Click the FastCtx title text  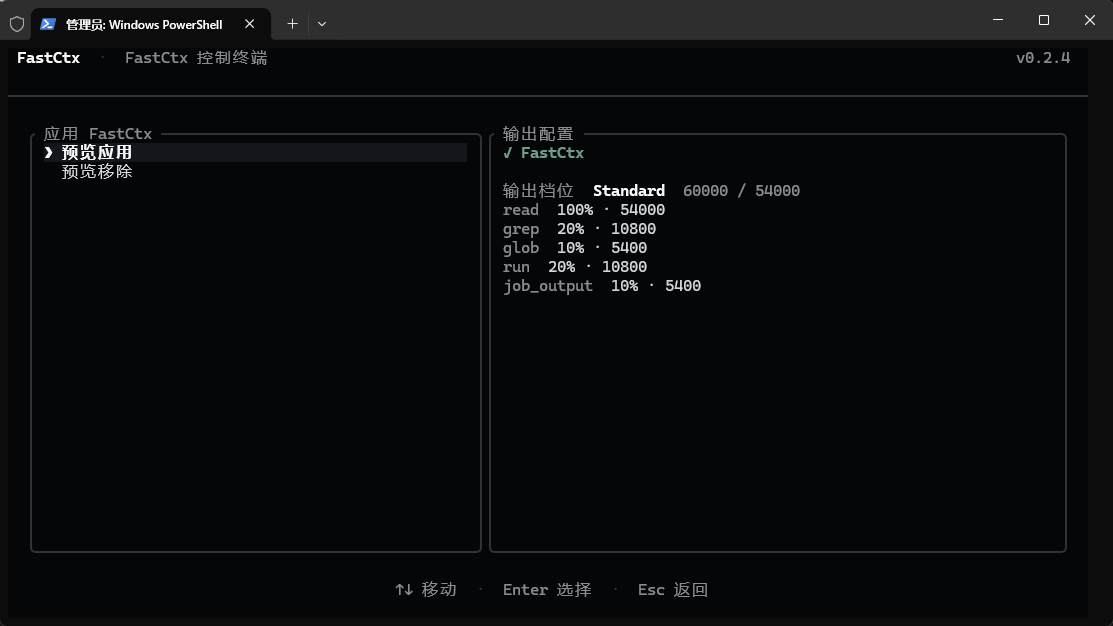click(x=48, y=58)
